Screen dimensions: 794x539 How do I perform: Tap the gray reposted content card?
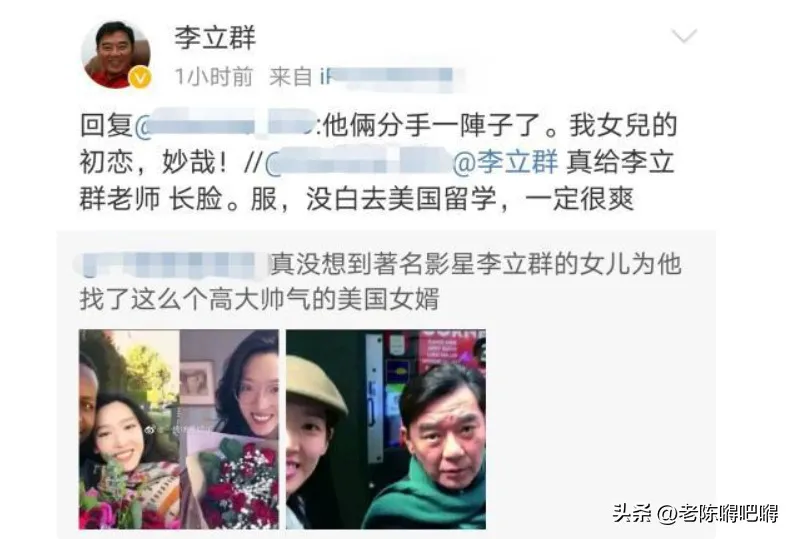tap(386, 384)
